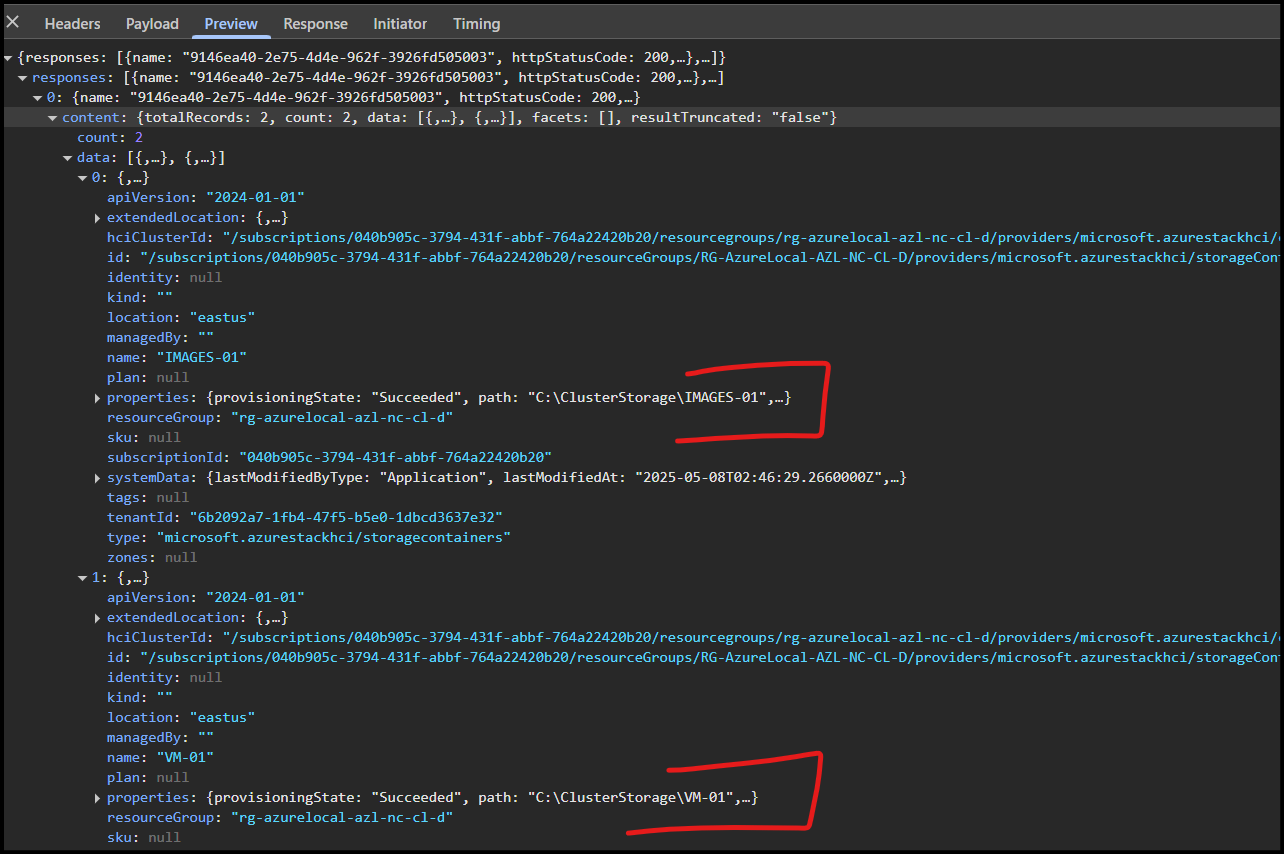Click first sku: null line

[144, 438]
